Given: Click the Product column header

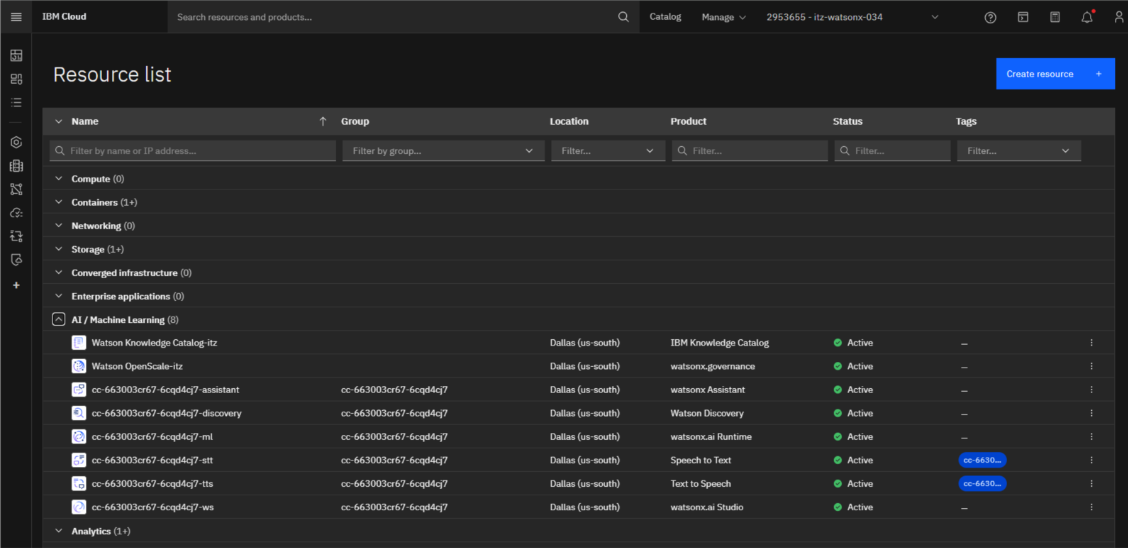Looking at the screenshot, I should [x=688, y=122].
